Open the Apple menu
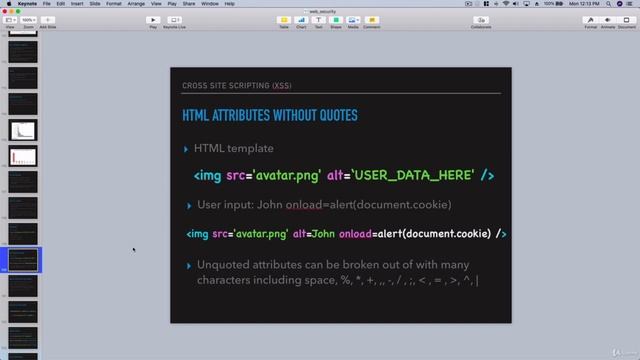Screen dimensions: 640x360 (x=9, y=4)
